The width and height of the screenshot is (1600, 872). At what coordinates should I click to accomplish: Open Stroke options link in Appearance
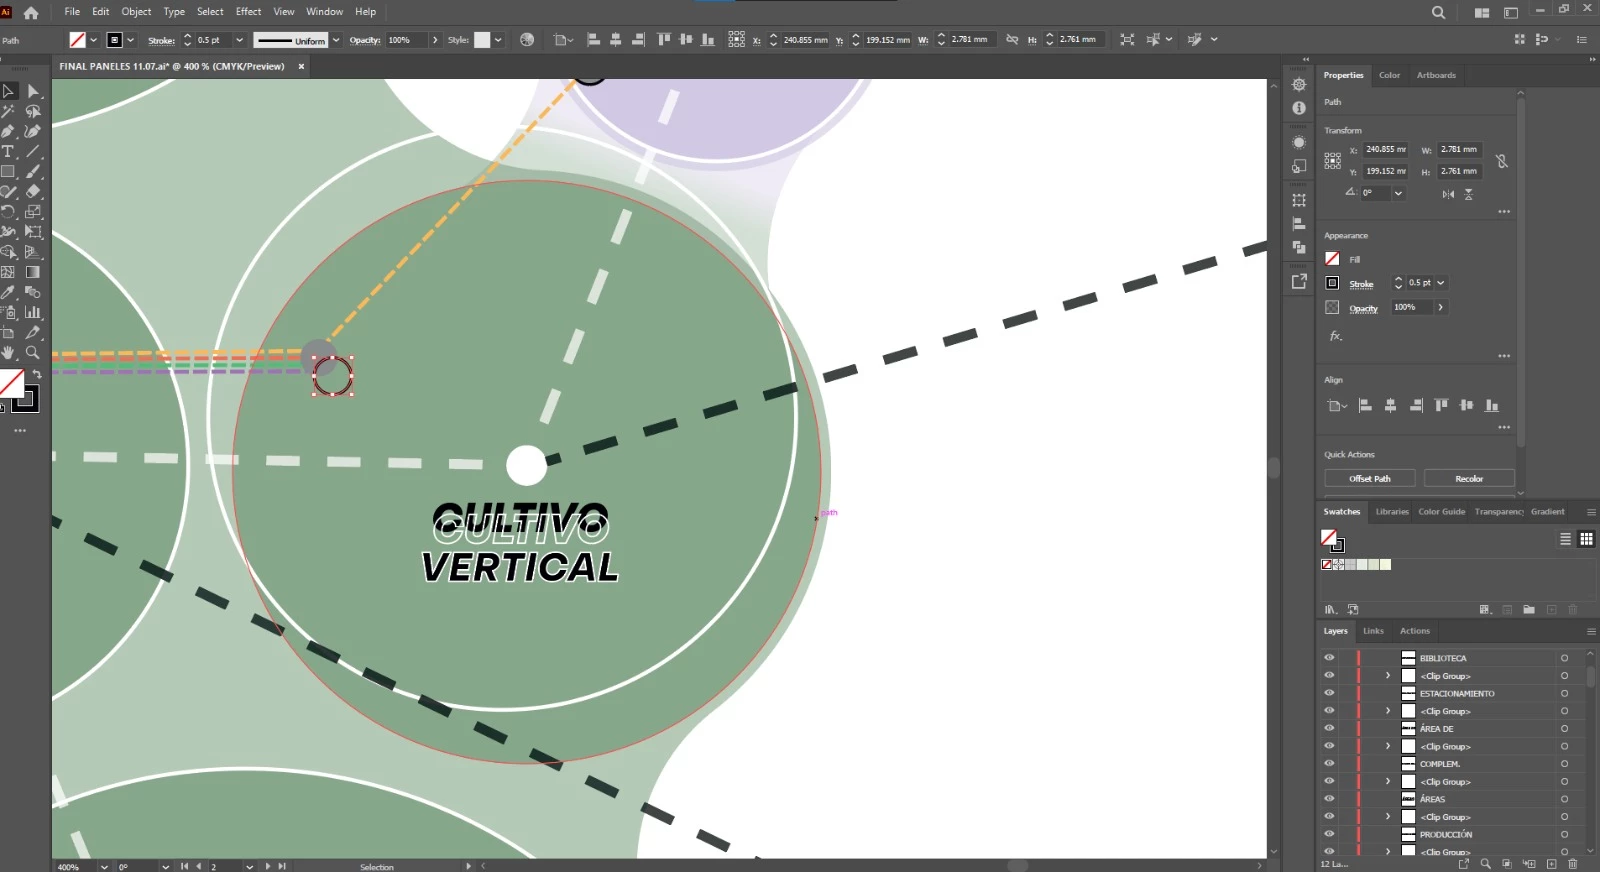coord(1361,284)
